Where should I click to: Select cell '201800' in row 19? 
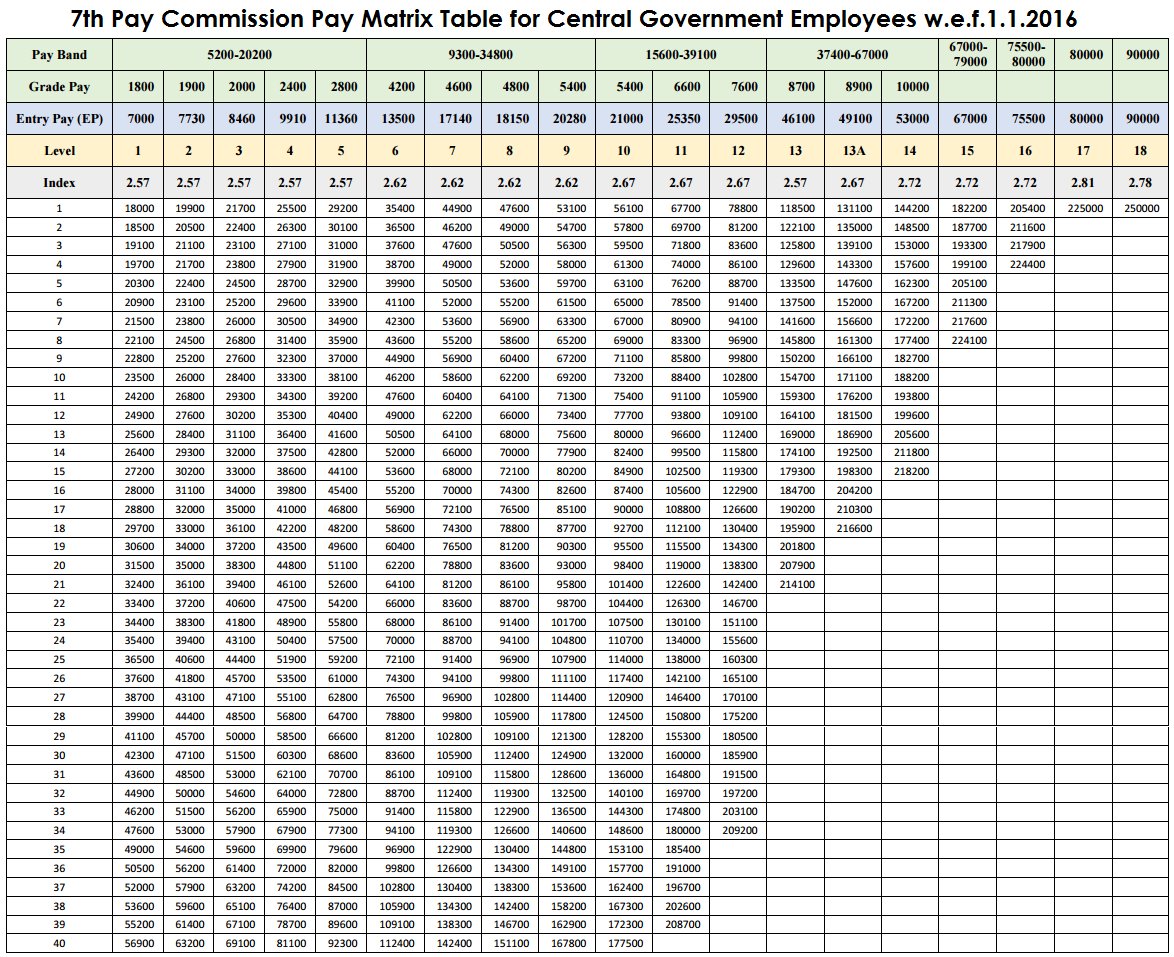pyautogui.click(x=797, y=547)
